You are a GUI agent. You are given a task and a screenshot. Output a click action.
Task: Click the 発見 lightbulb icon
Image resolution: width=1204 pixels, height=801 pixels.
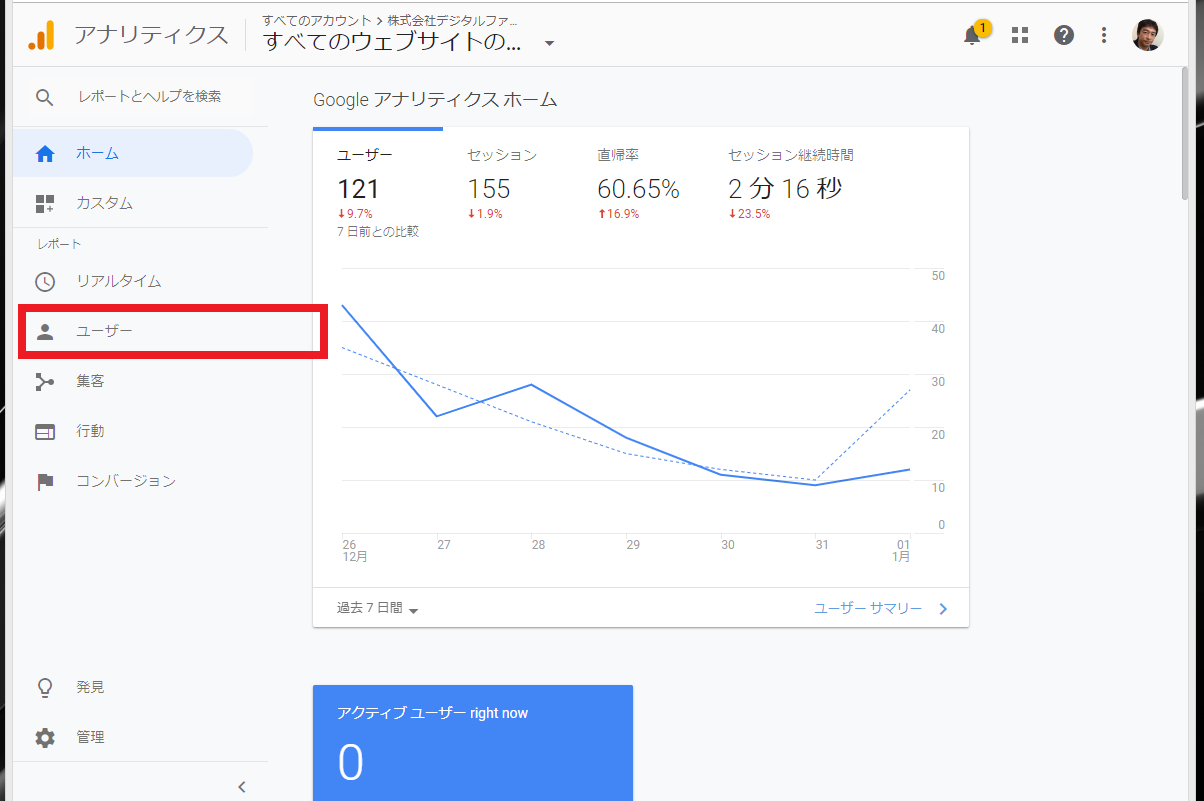click(45, 688)
